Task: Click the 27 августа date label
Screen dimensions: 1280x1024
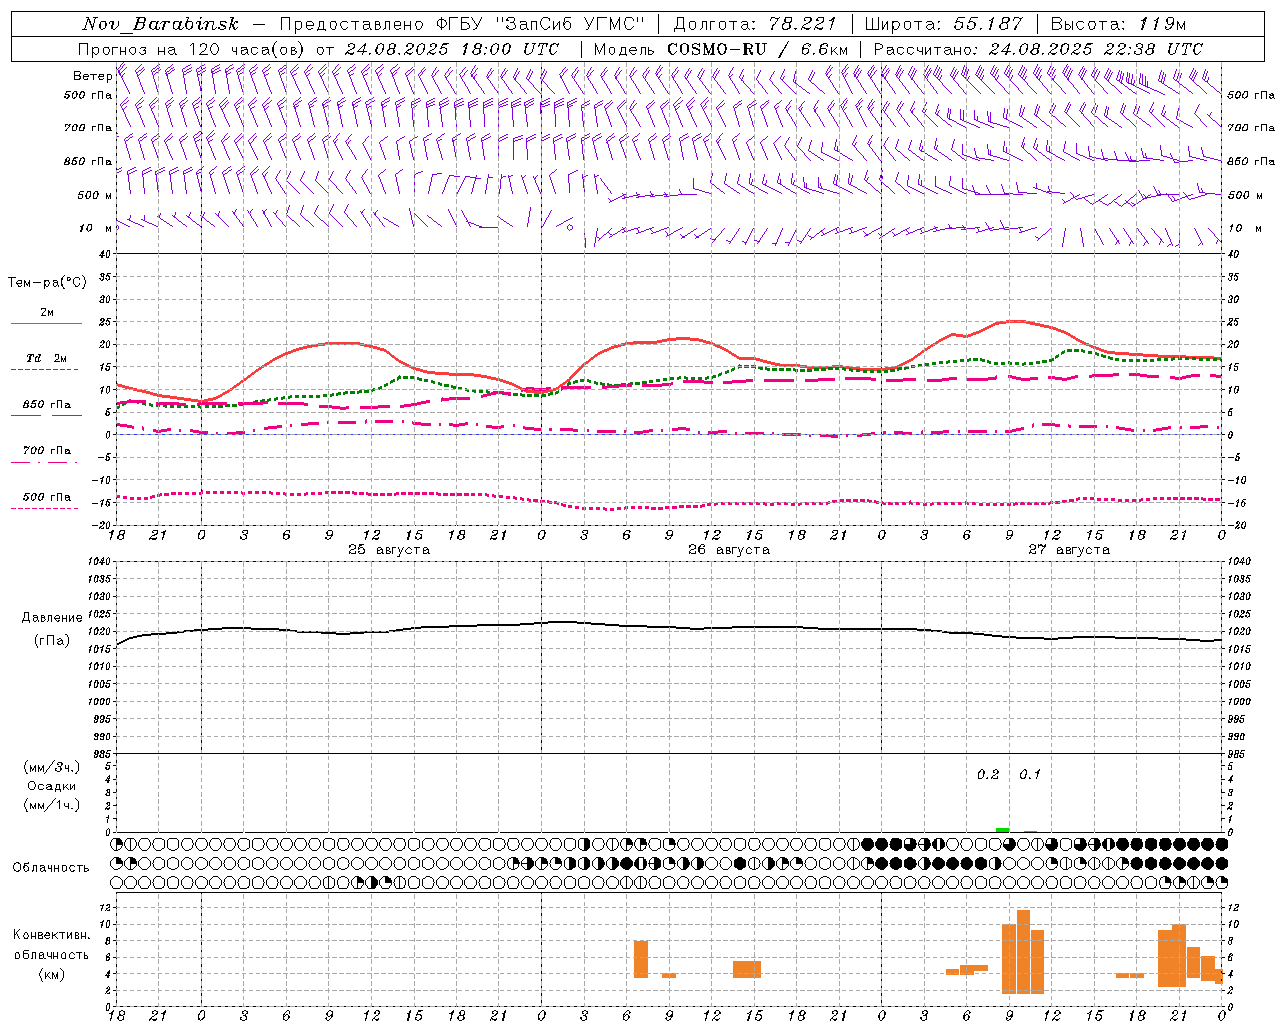Action: pyautogui.click(x=1069, y=550)
